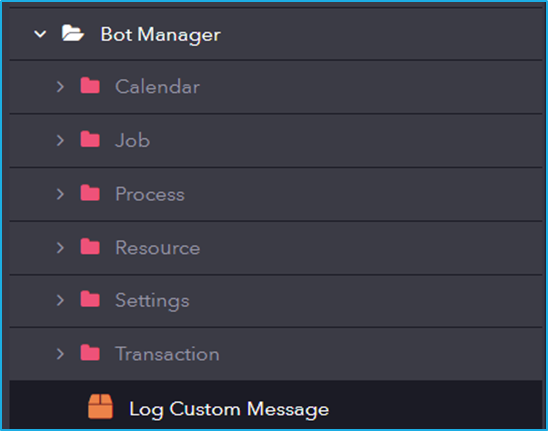This screenshot has height=431, width=548.
Task: Expand the Settings folder chevron
Action: [x=60, y=300]
